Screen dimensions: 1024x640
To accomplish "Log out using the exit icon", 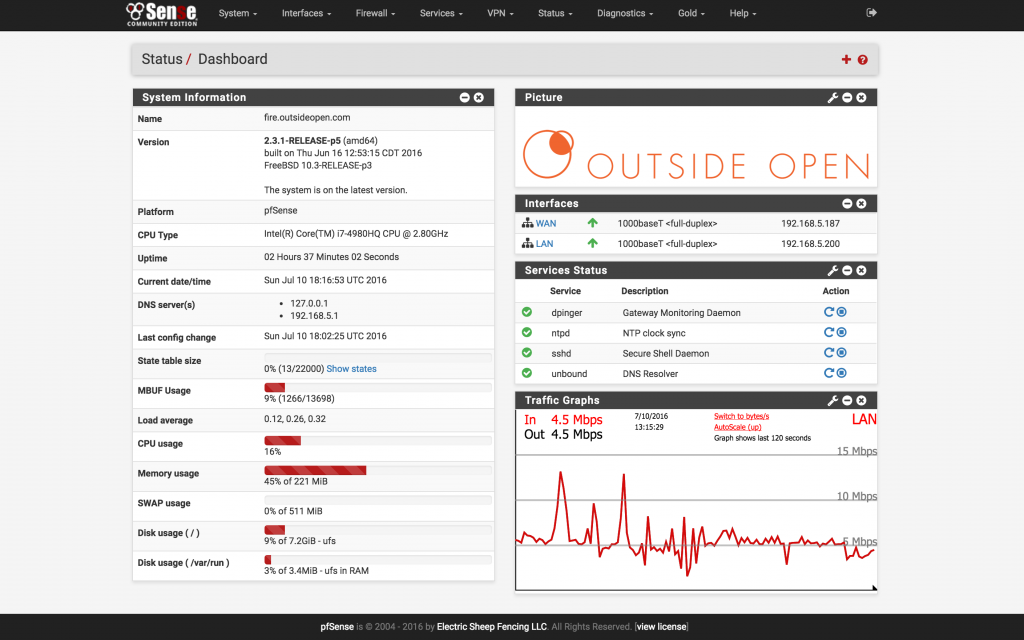I will (x=871, y=12).
